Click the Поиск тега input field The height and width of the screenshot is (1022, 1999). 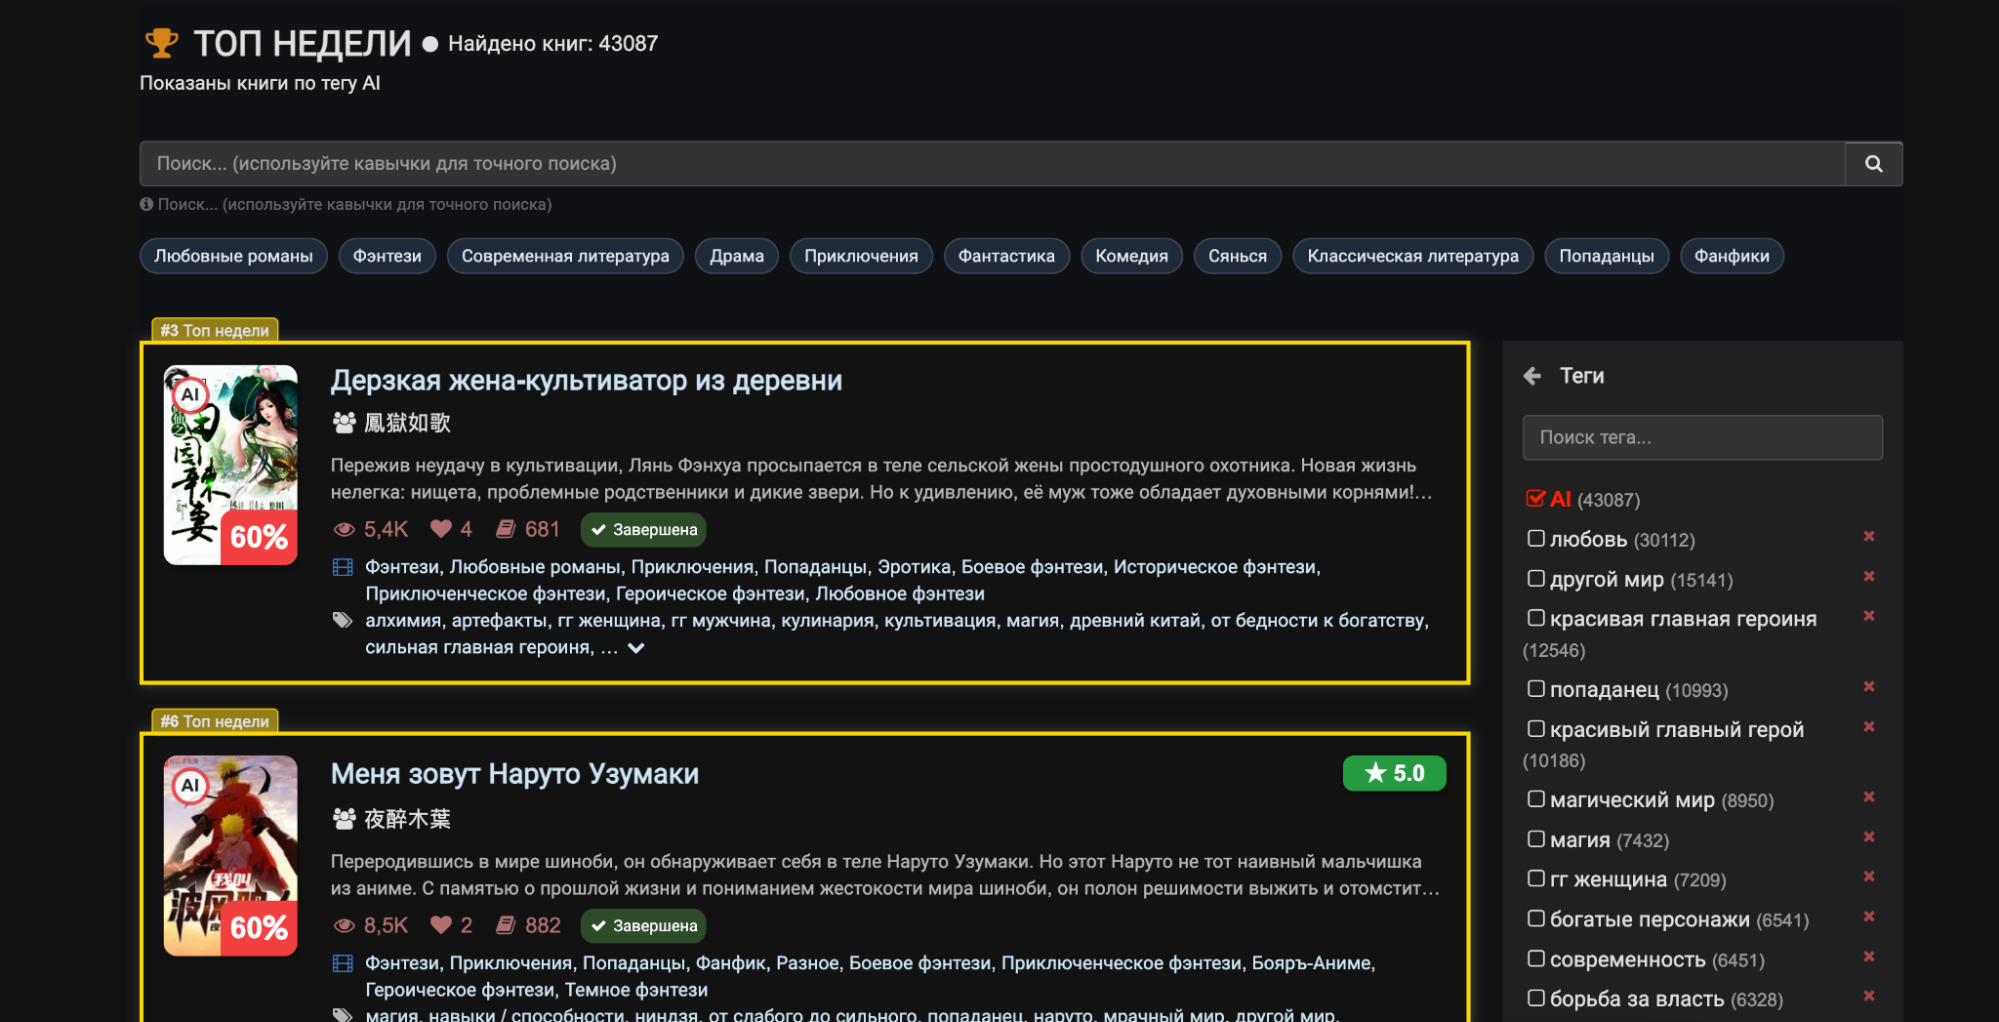click(1702, 438)
